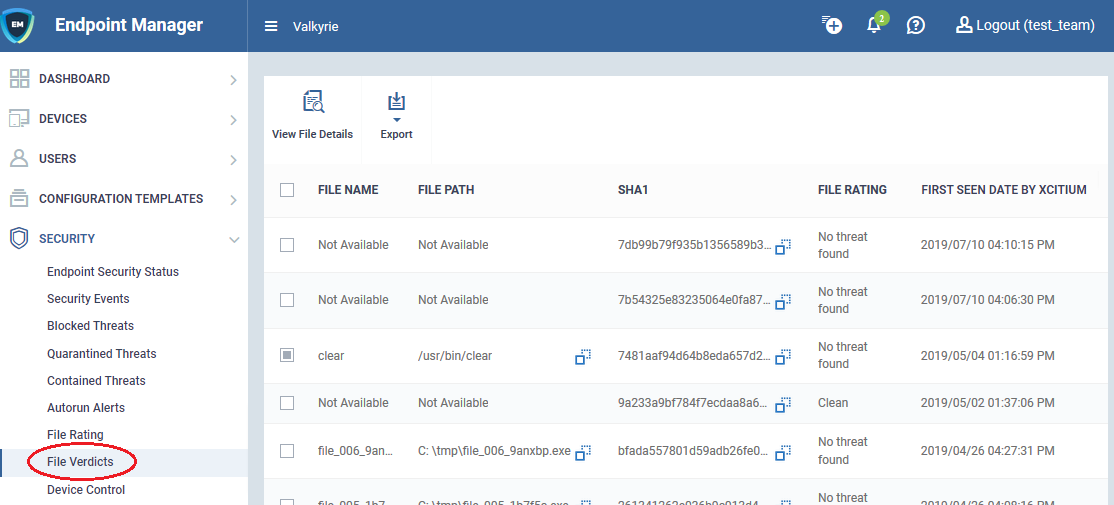Check the row with SHA1 7b54325e83235064e0fa87
Image resolution: width=1114 pixels, height=505 pixels.
coord(287,300)
